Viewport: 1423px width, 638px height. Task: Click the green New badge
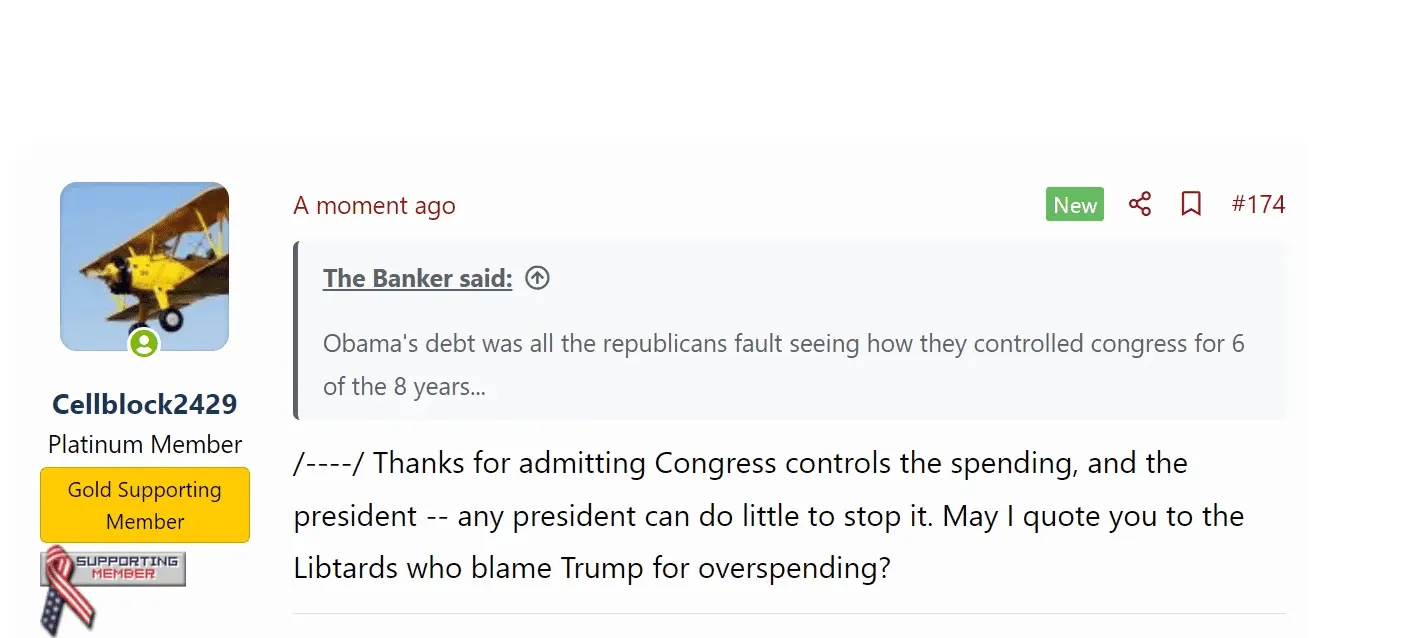1075,205
